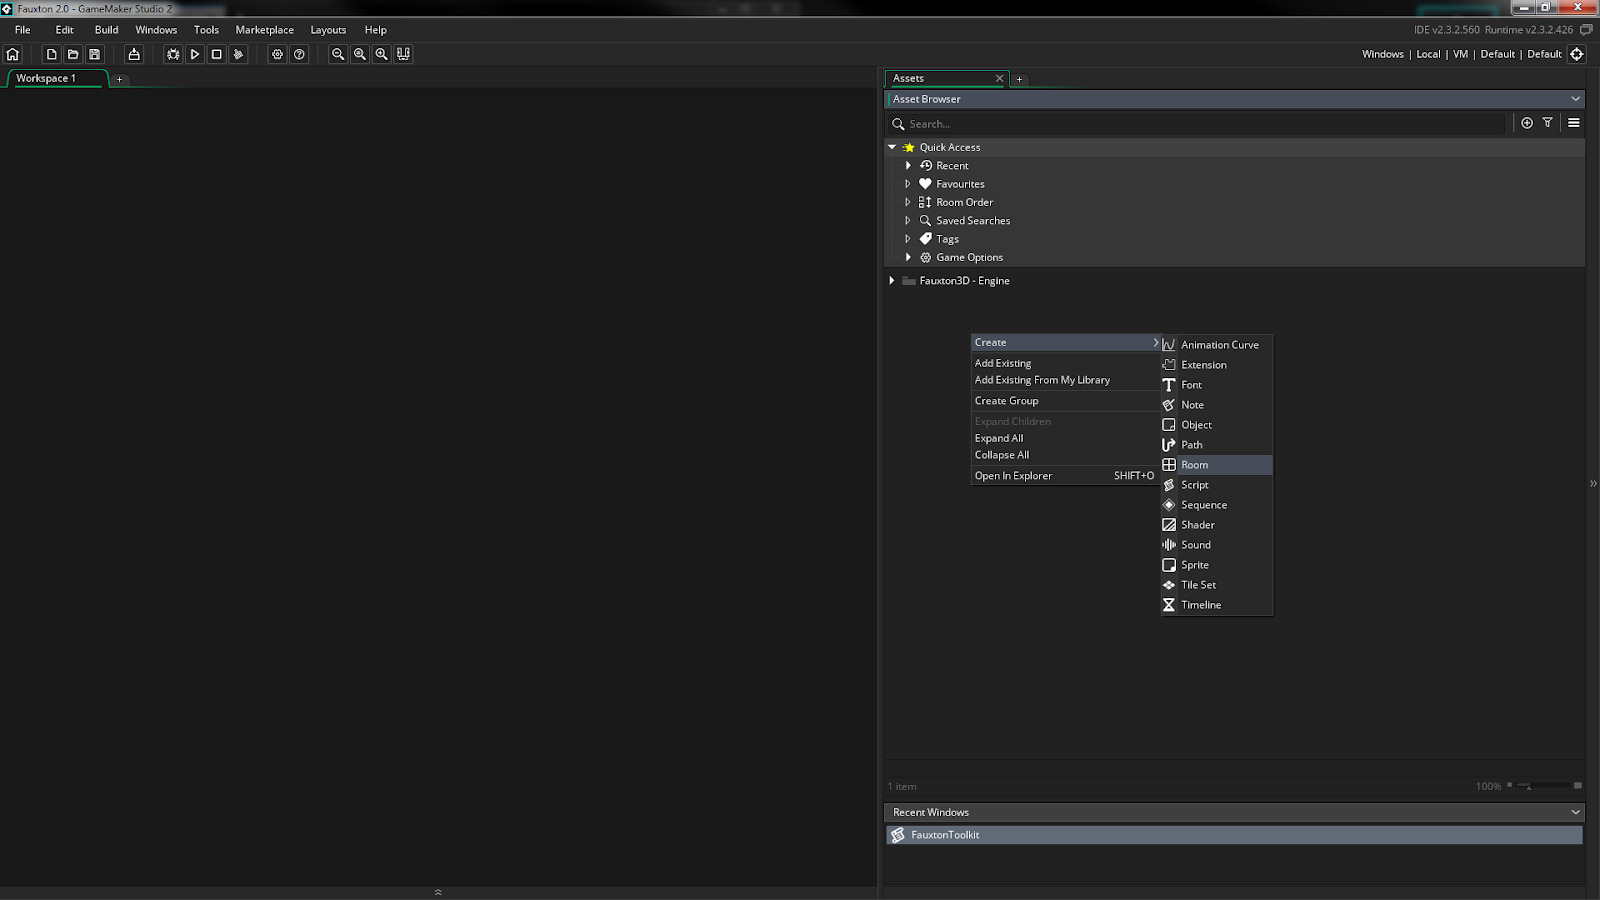Open the Build menu
1600x900 pixels.
point(107,30)
